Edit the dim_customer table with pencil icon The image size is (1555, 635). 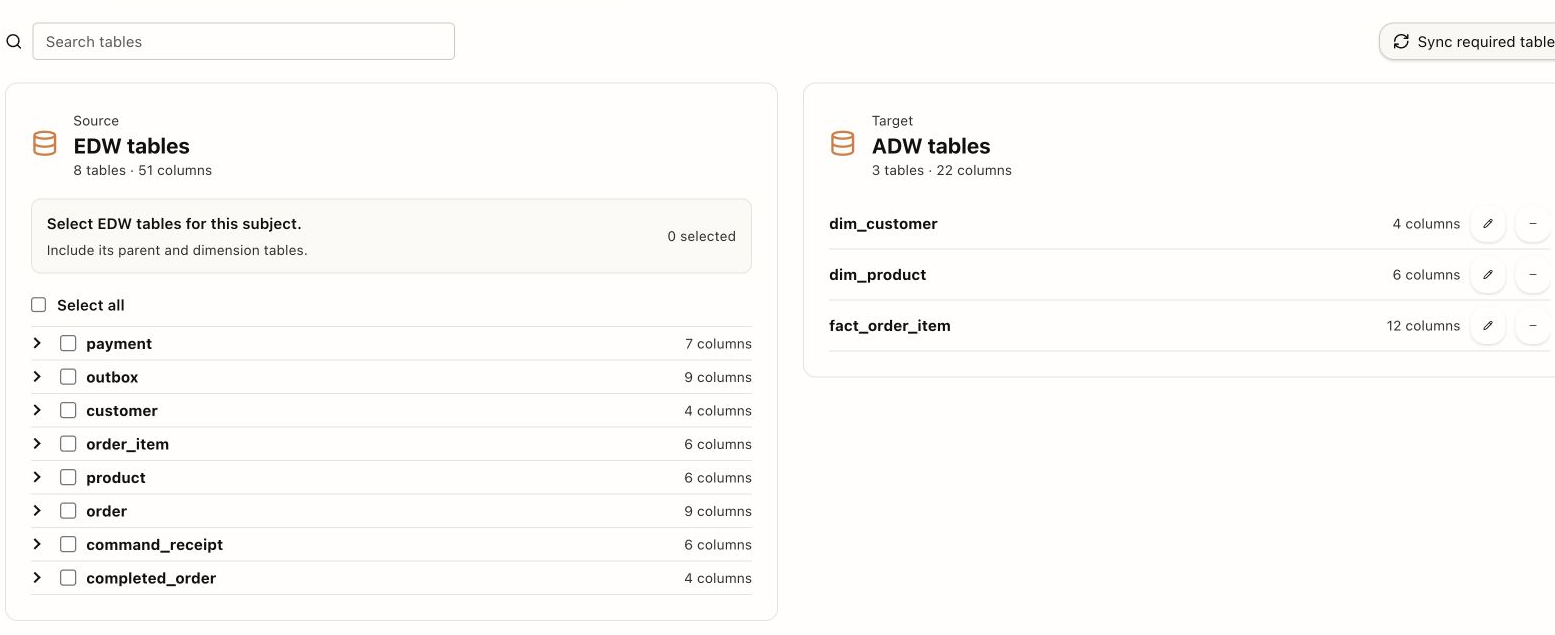pos(1488,224)
